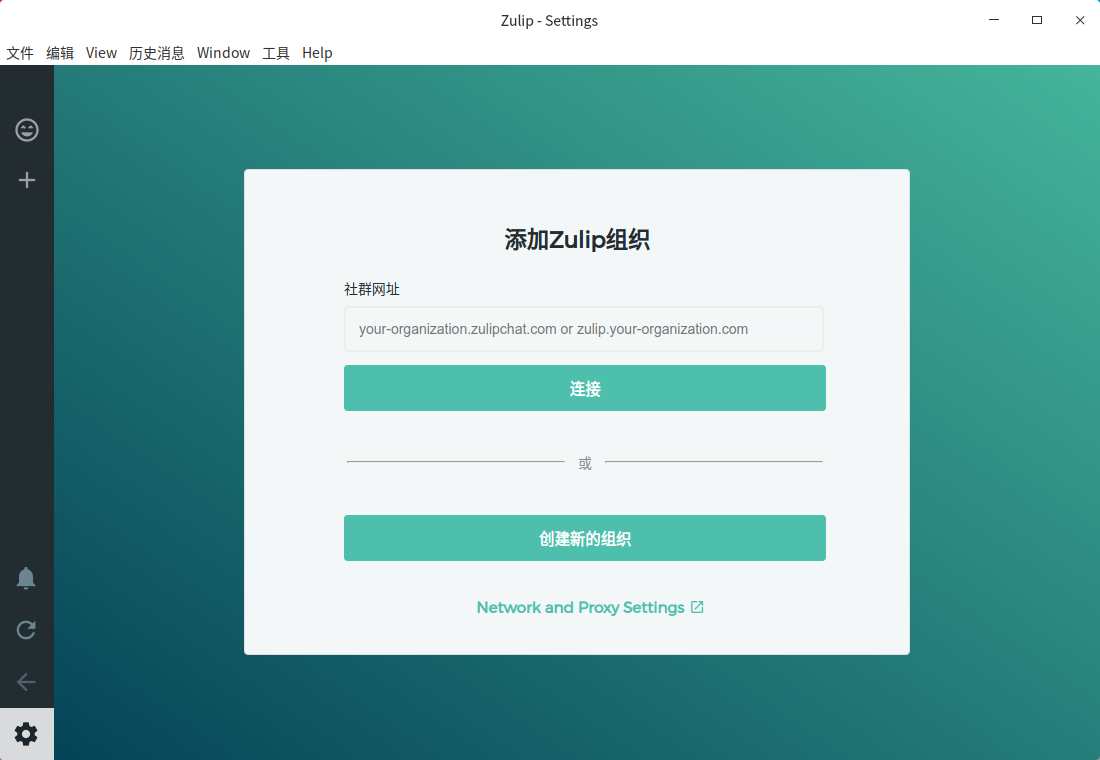Click the 连接 connect button
1100x760 pixels.
click(x=584, y=388)
